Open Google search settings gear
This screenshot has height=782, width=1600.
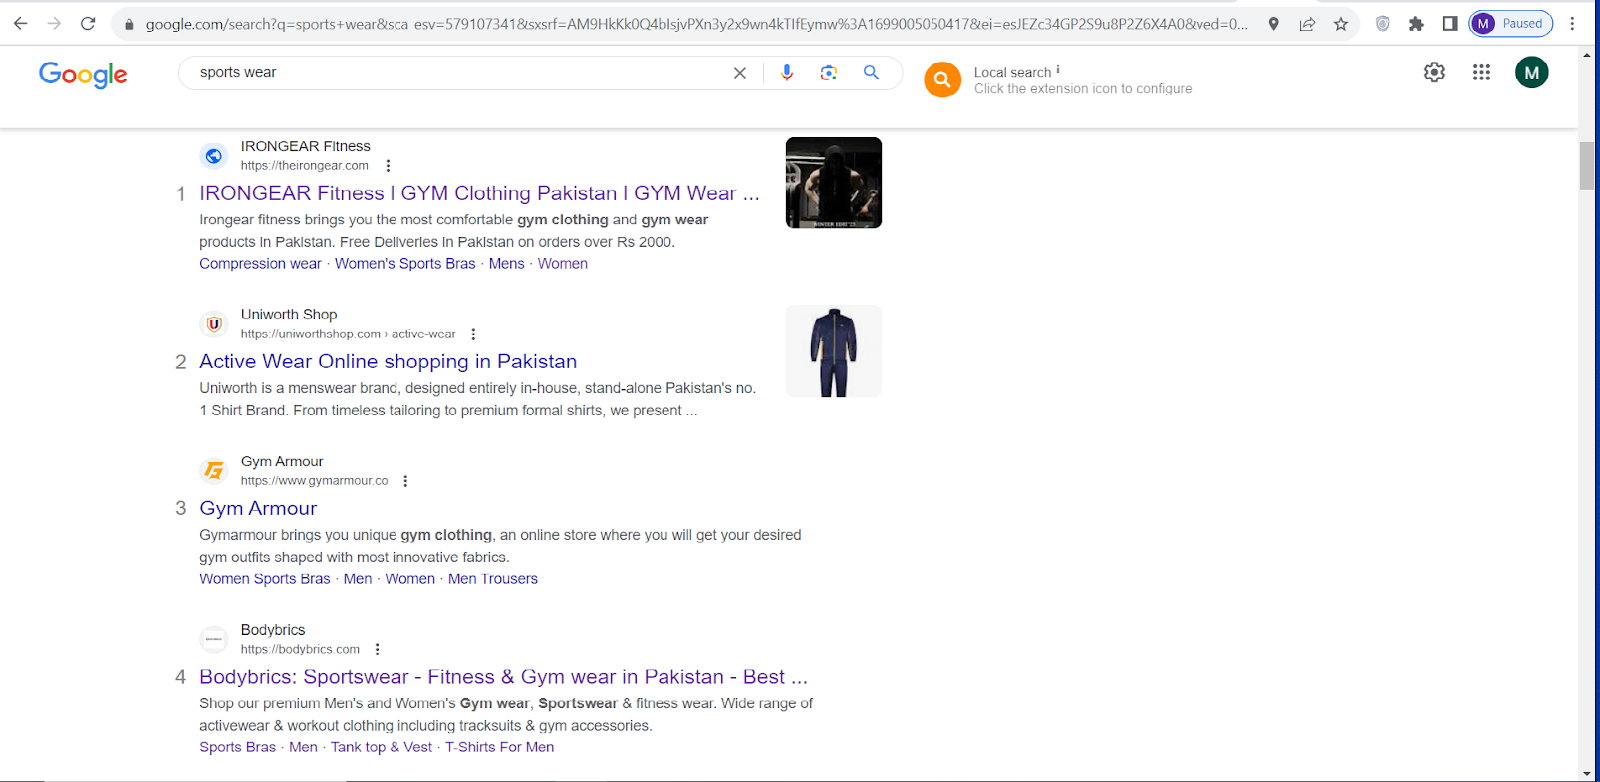(x=1434, y=72)
